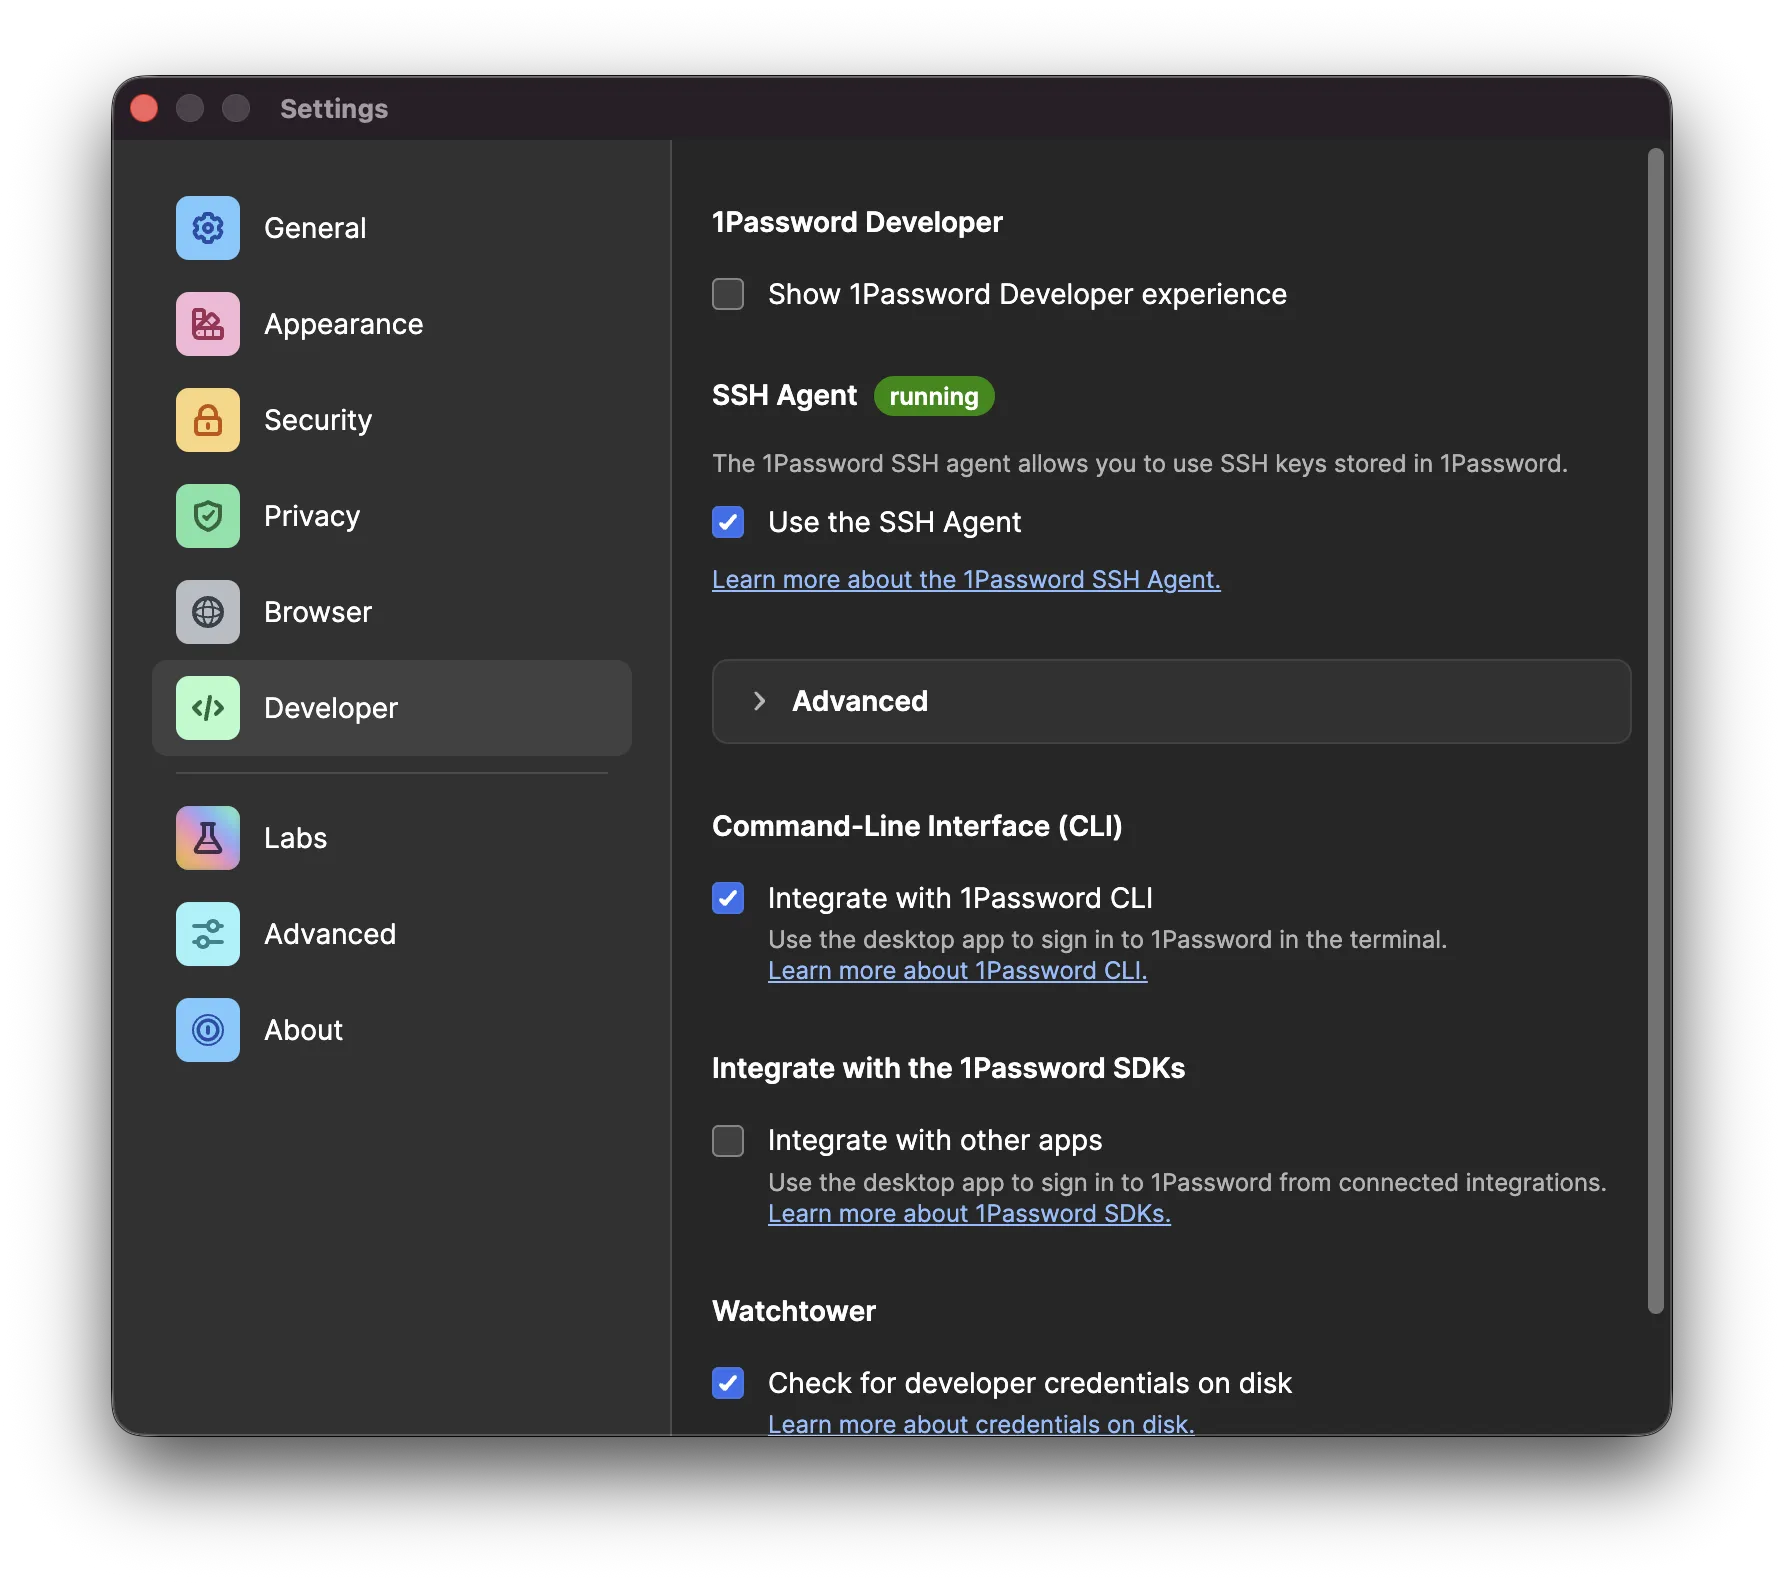Disable Integrate with 1Password CLI checkbox
The image size is (1784, 1584).
(x=728, y=898)
